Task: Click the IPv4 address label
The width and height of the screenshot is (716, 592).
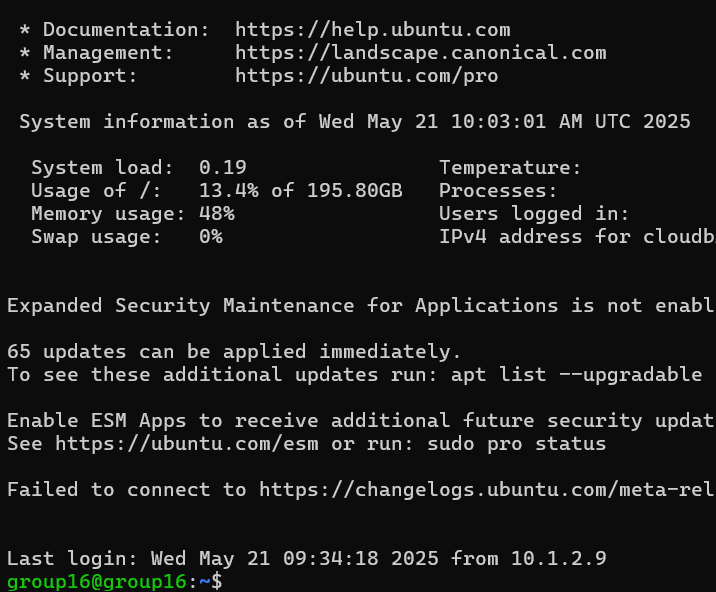Action: coord(577,237)
